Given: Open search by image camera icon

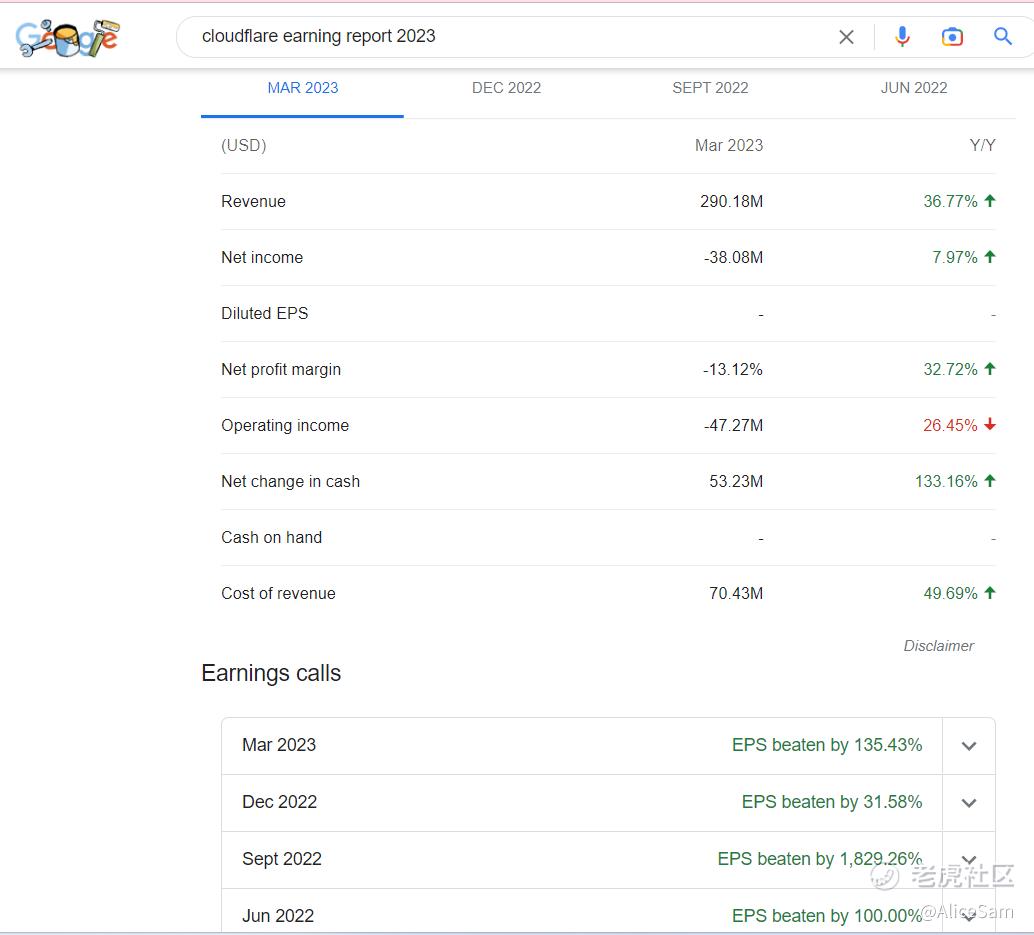Looking at the screenshot, I should tap(952, 37).
